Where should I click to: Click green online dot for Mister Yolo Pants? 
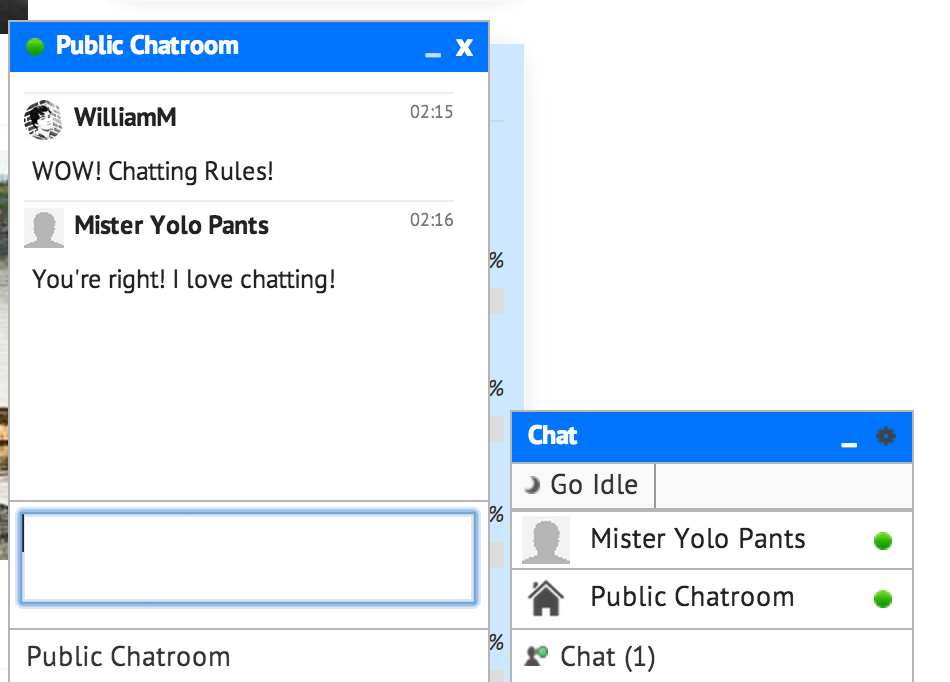[x=883, y=540]
